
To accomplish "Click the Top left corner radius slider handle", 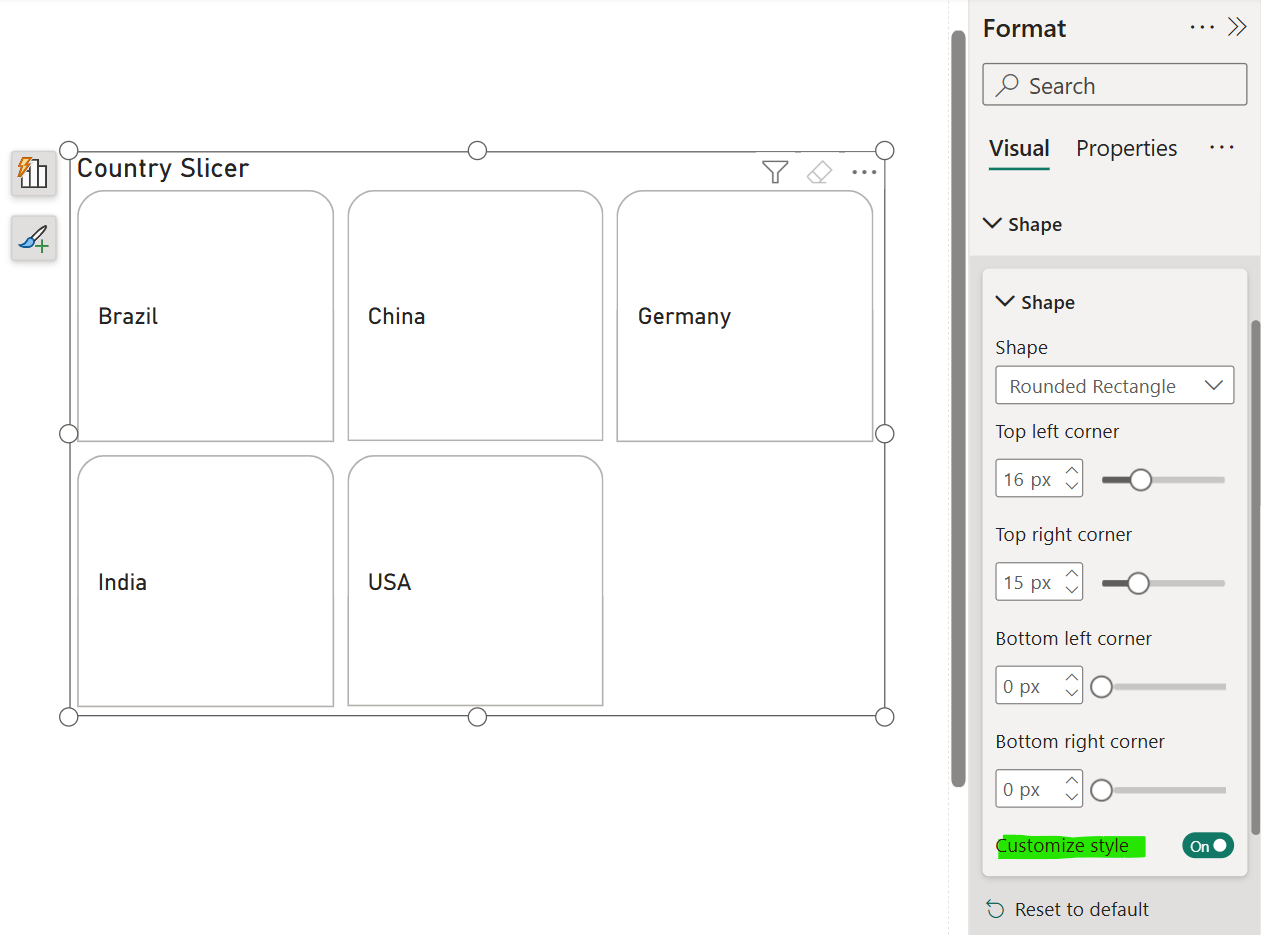I will (1141, 479).
